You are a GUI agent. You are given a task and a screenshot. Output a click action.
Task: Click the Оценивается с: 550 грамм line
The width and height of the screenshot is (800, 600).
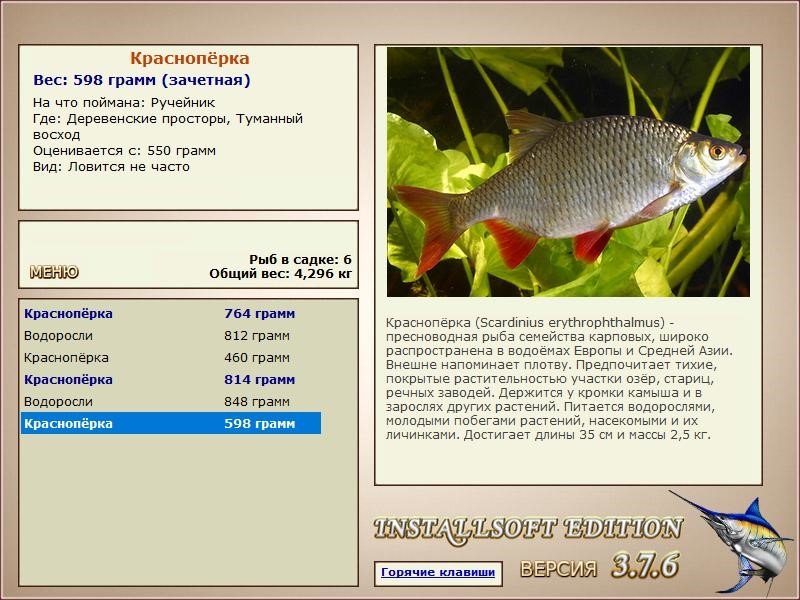click(124, 151)
